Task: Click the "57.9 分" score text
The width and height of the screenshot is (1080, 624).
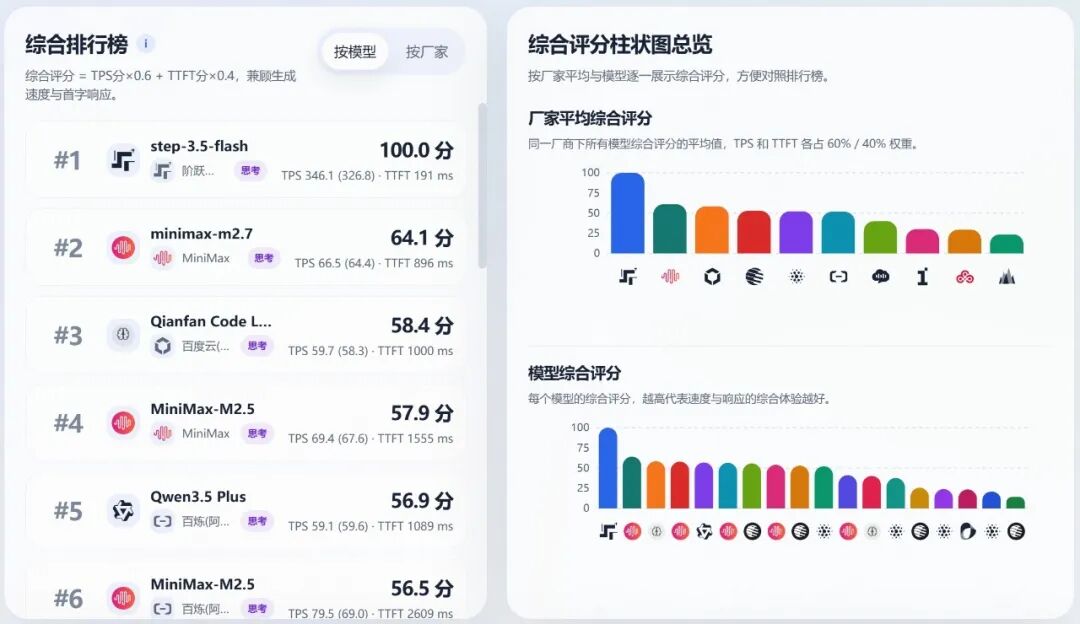Action: 422,413
